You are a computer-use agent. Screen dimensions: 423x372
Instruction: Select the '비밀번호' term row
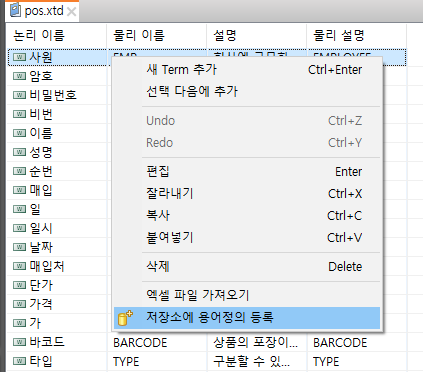[53, 95]
